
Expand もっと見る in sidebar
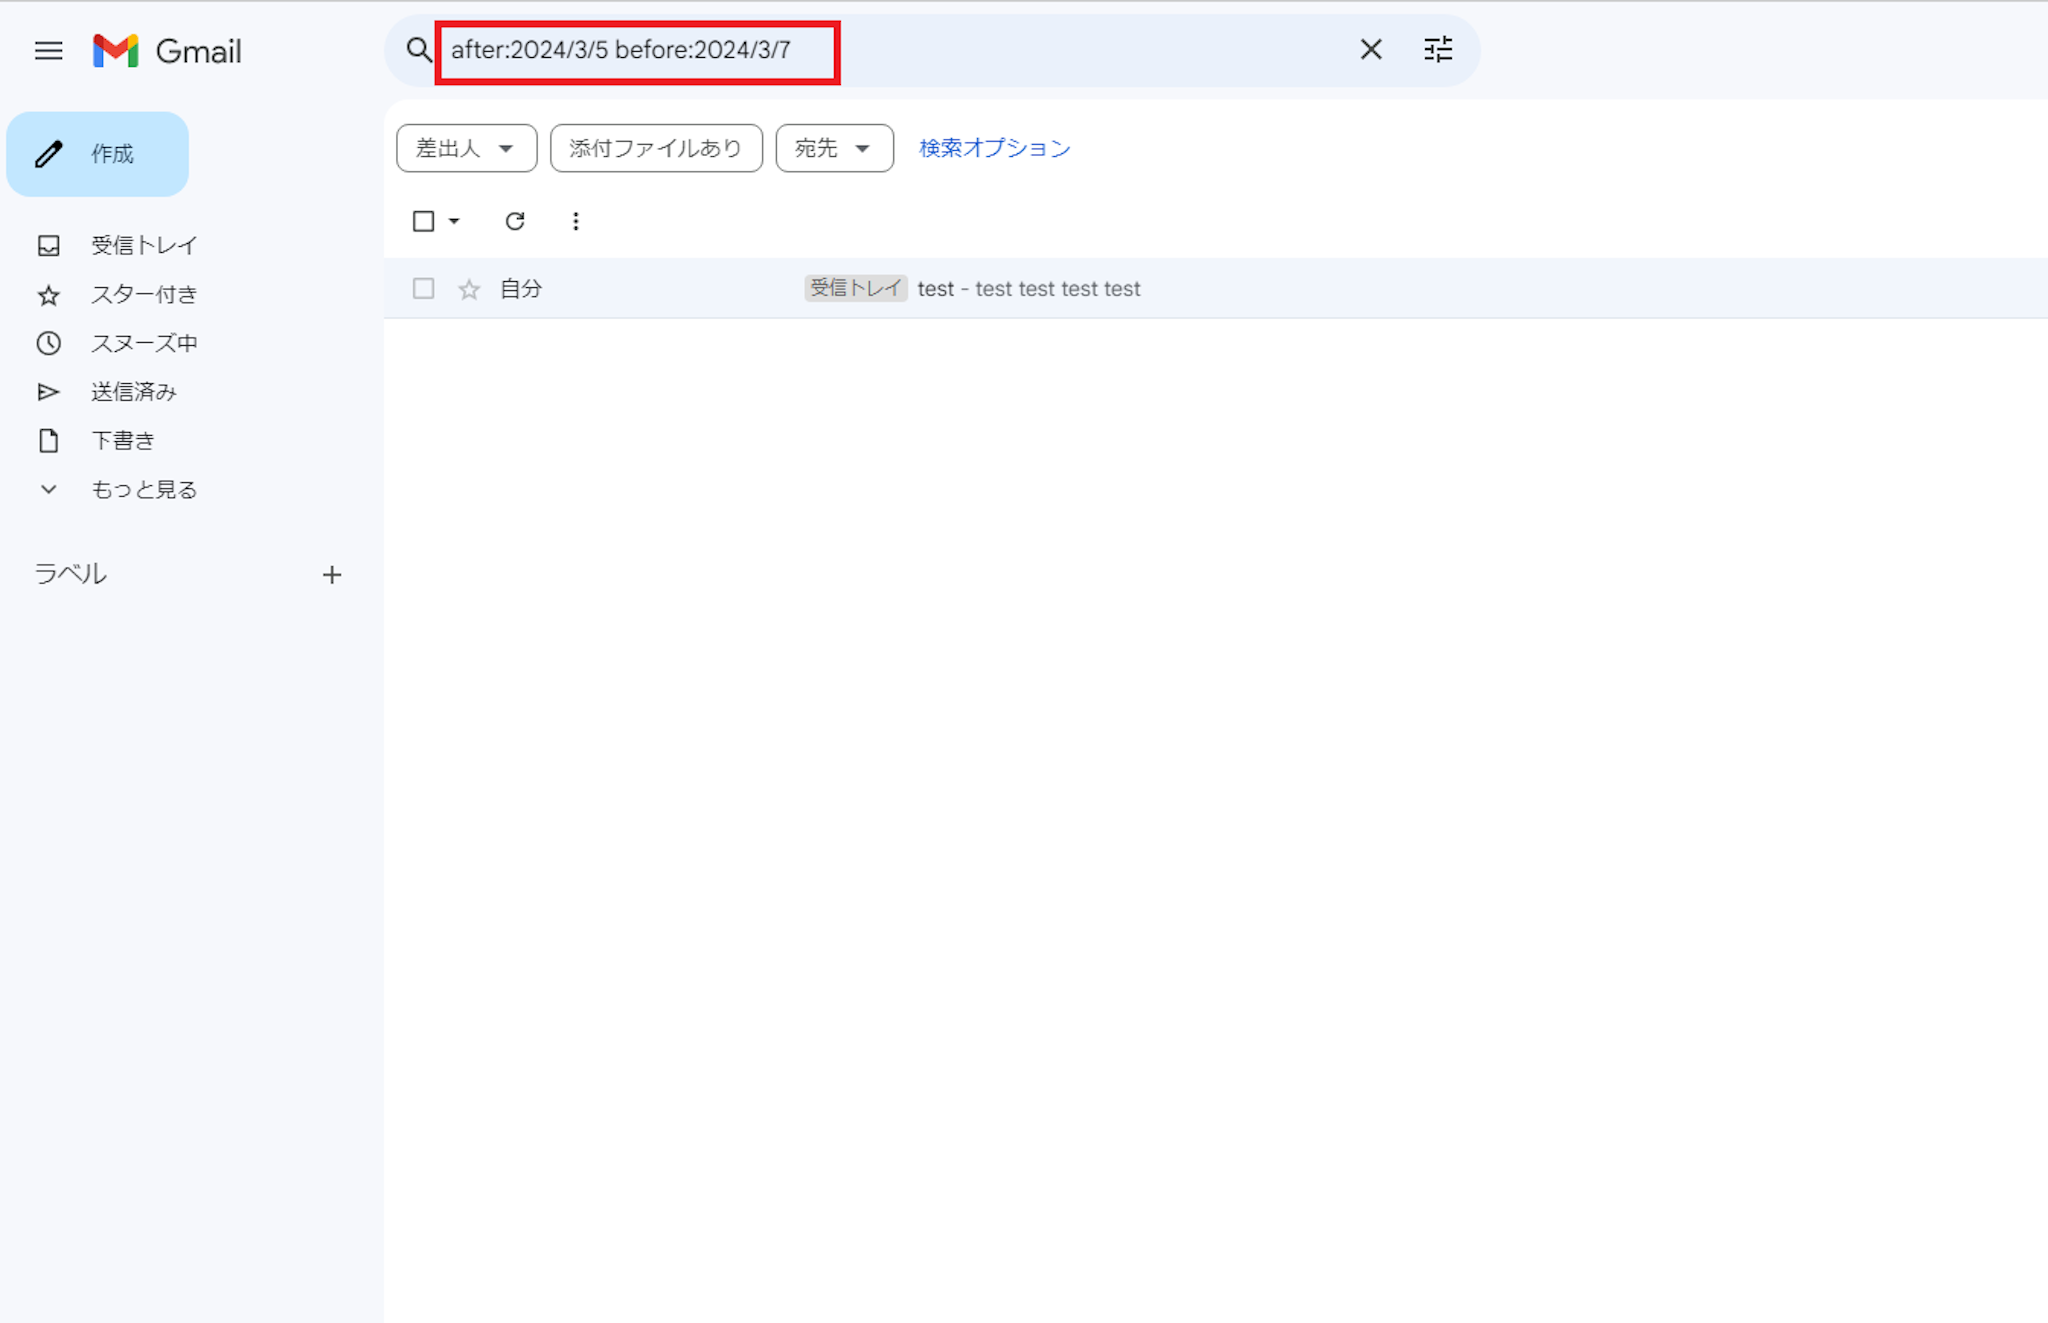click(x=143, y=489)
